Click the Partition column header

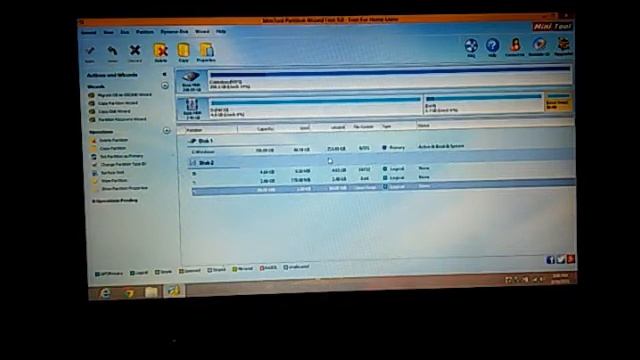tap(194, 130)
